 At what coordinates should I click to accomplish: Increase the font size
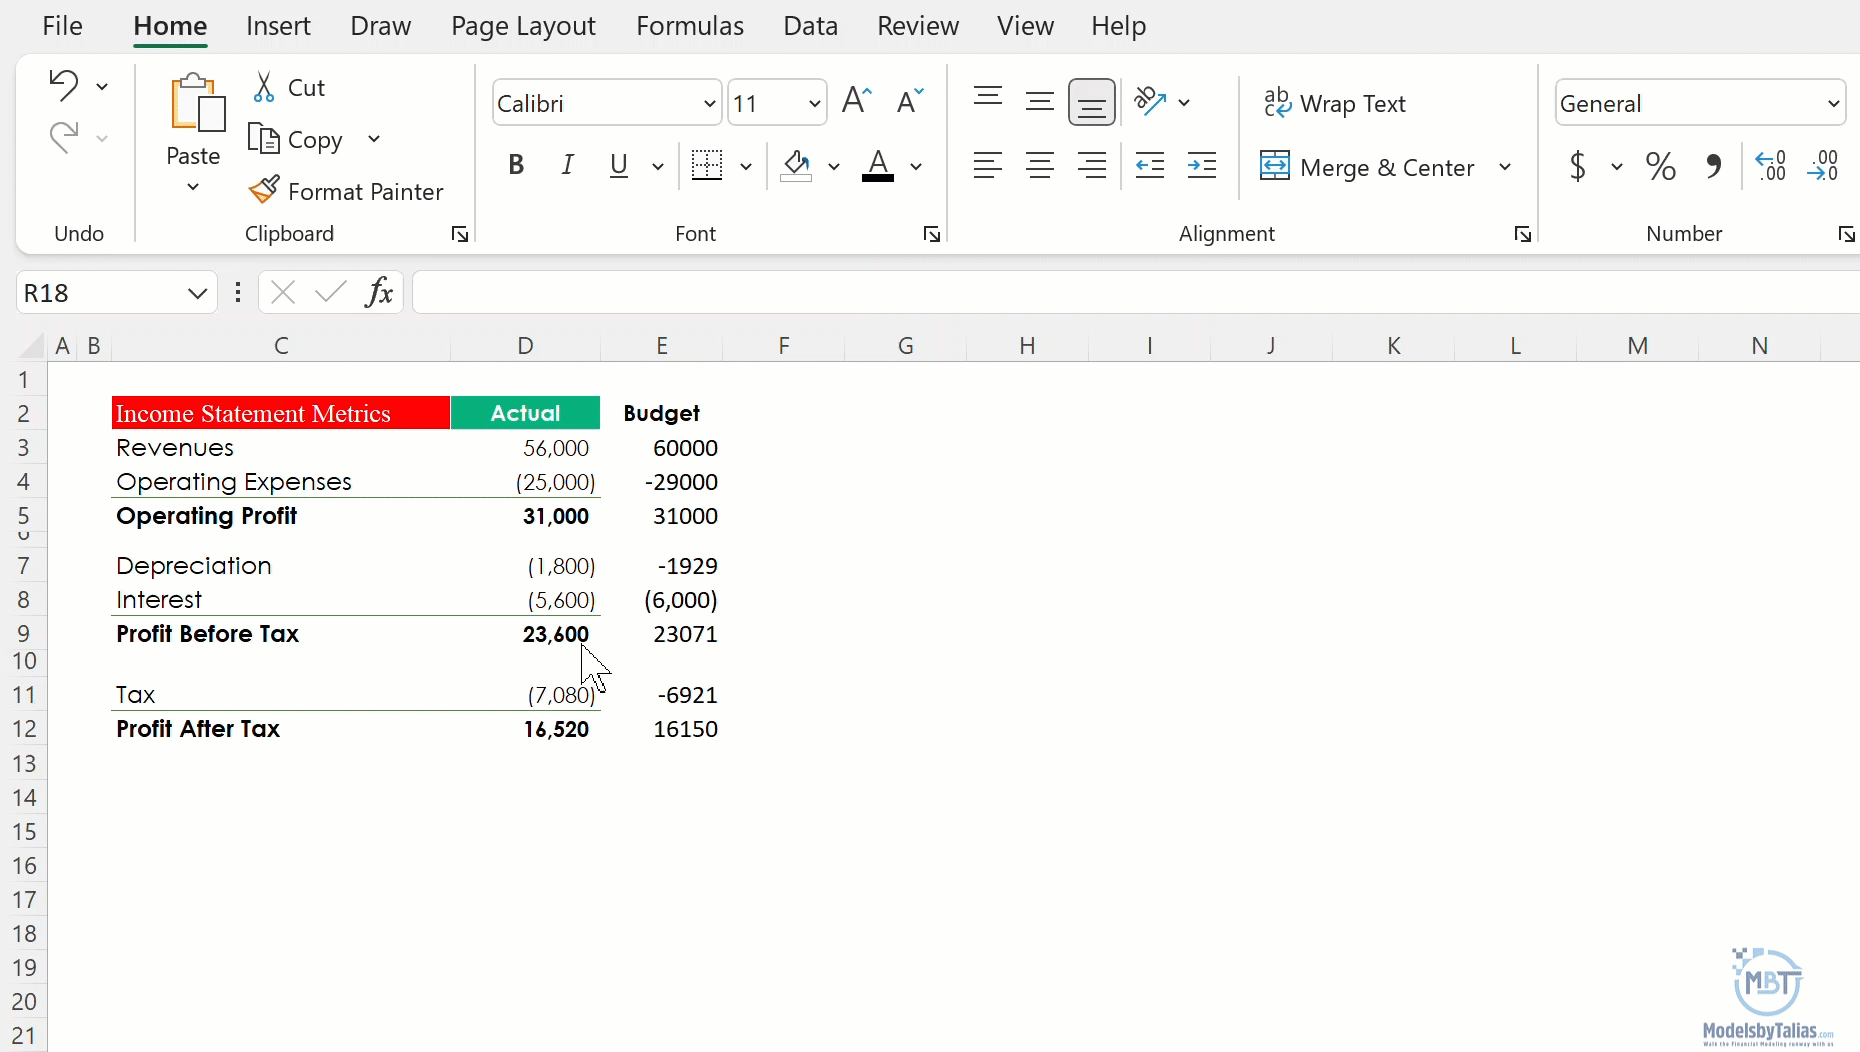pos(856,100)
